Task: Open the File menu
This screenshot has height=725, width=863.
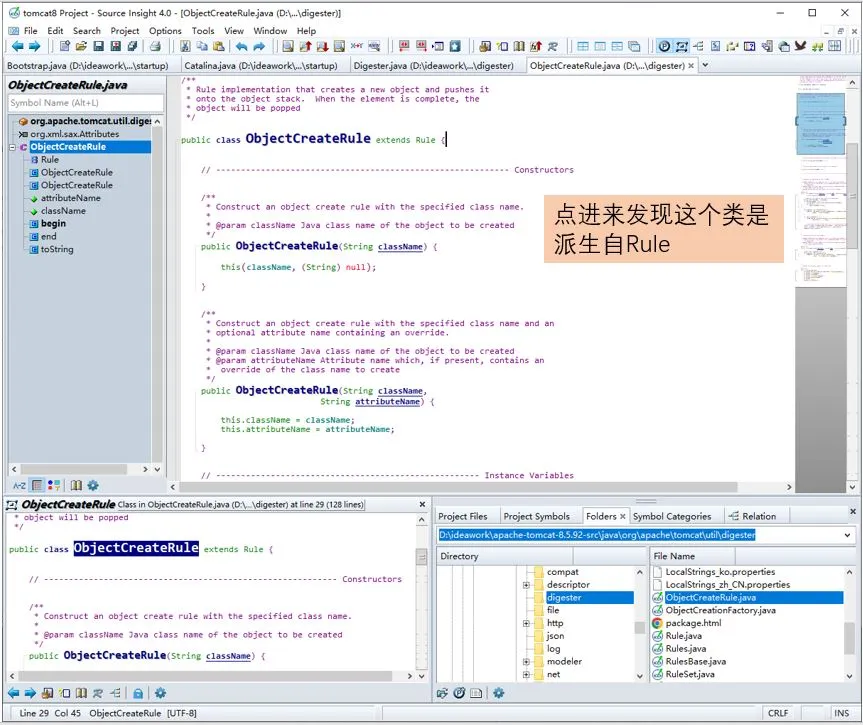Action: [31, 31]
